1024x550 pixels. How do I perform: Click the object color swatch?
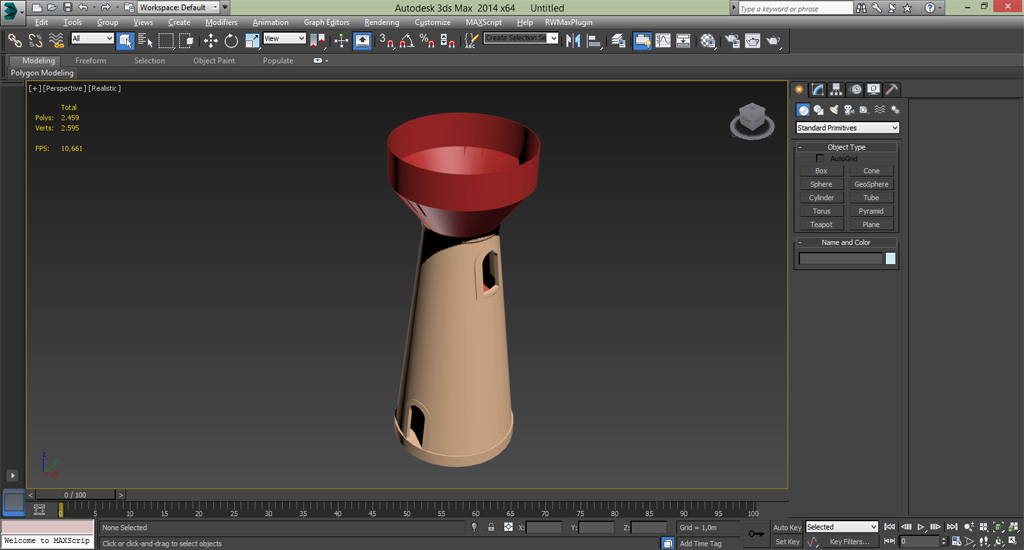coord(890,259)
